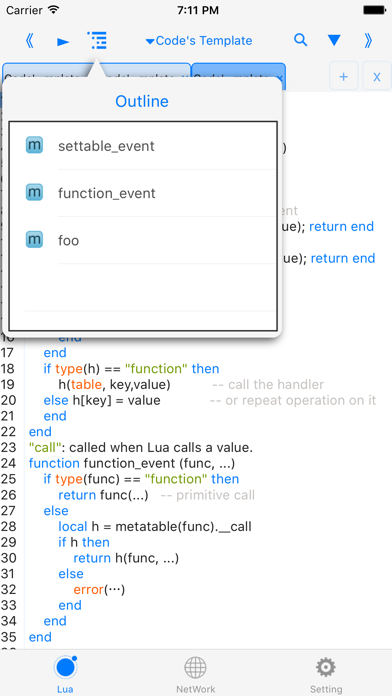This screenshot has width=392, height=696.
Task: Open search with magnifier icon
Action: click(301, 40)
